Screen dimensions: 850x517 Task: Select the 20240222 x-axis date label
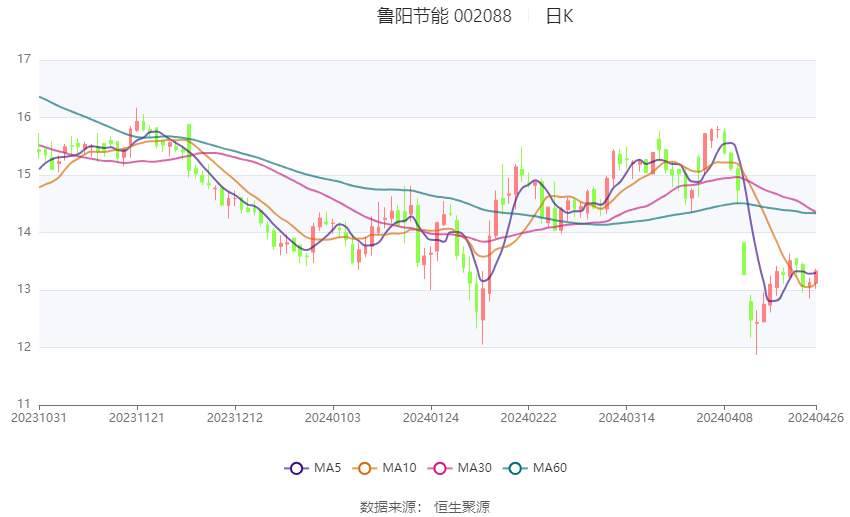tap(529, 418)
